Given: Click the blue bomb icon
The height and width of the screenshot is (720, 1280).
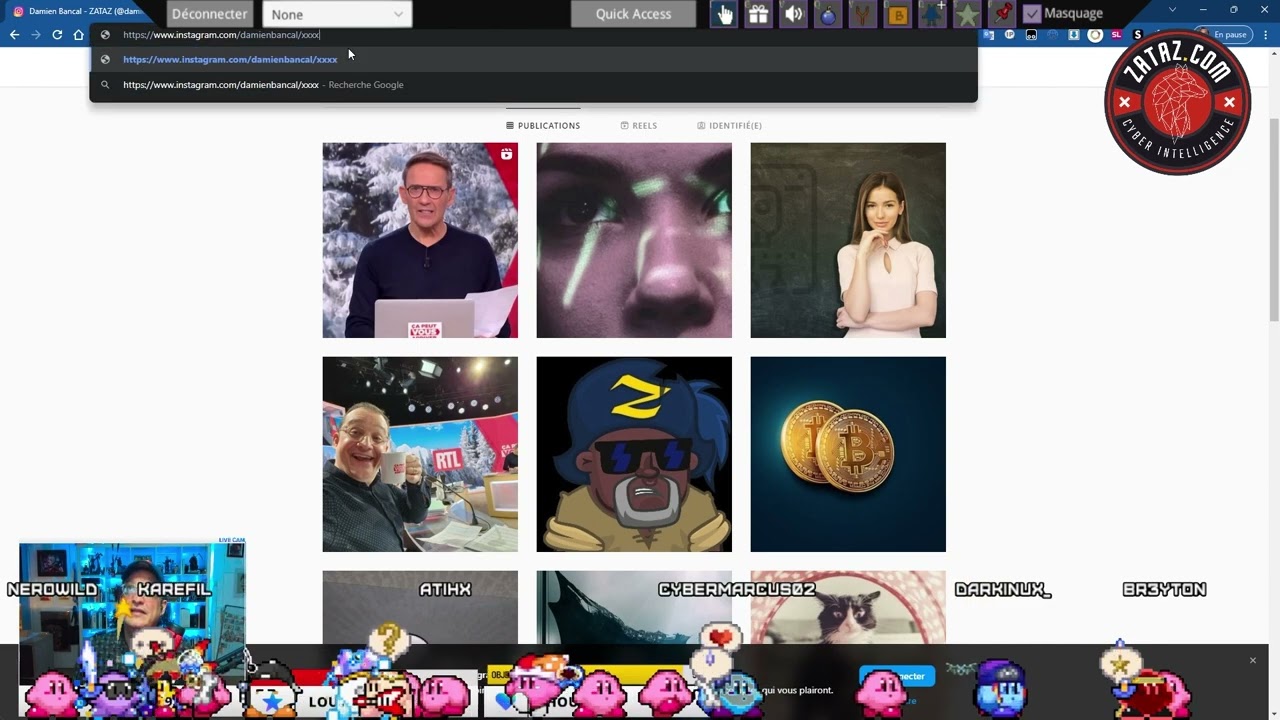Looking at the screenshot, I should pos(828,14).
